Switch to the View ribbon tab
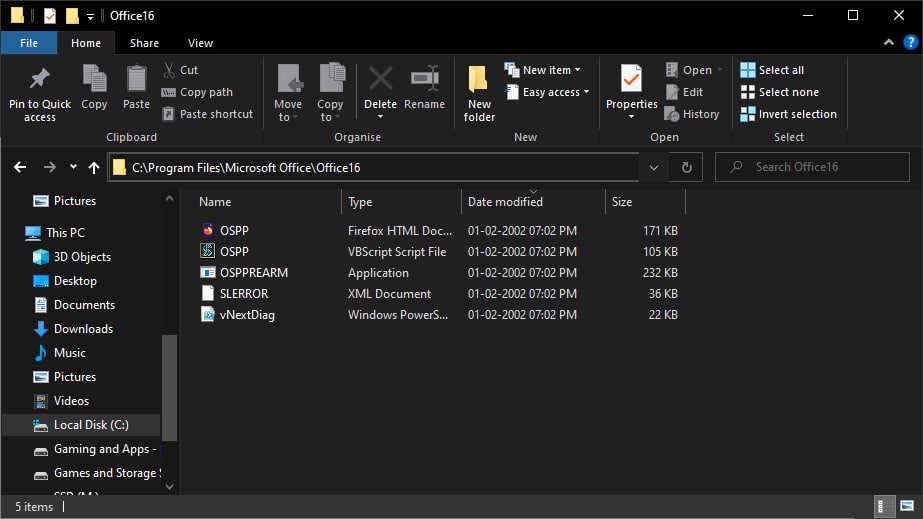Screen dimensions: 923x519 pos(200,43)
